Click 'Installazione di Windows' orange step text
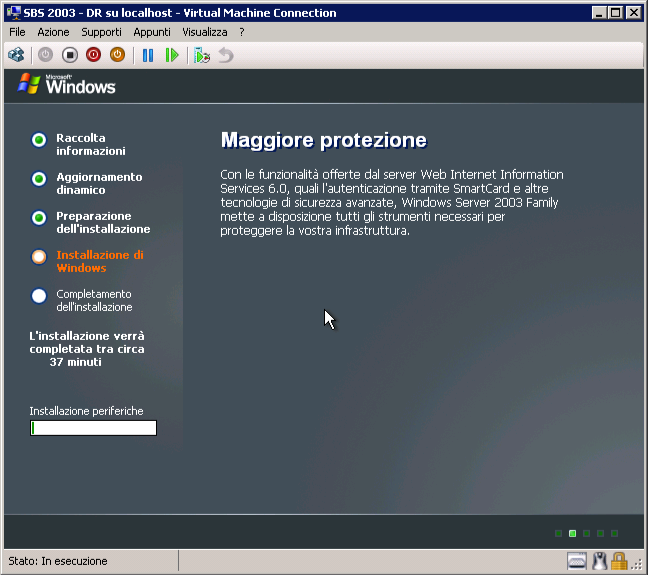Viewport: 648px width, 575px height. click(100, 261)
